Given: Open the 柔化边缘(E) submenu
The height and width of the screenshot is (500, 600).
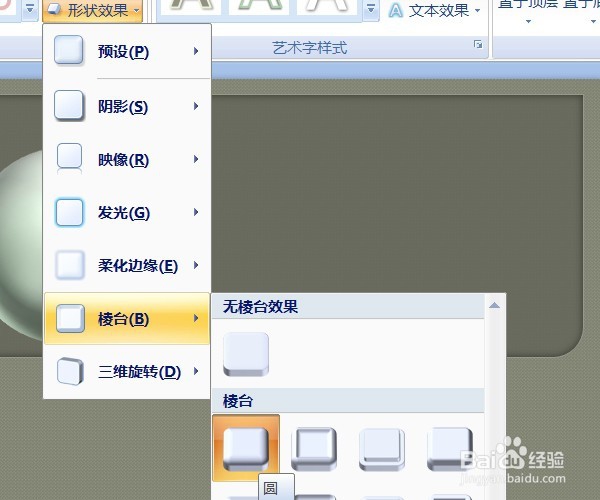Looking at the screenshot, I should pos(127,265).
